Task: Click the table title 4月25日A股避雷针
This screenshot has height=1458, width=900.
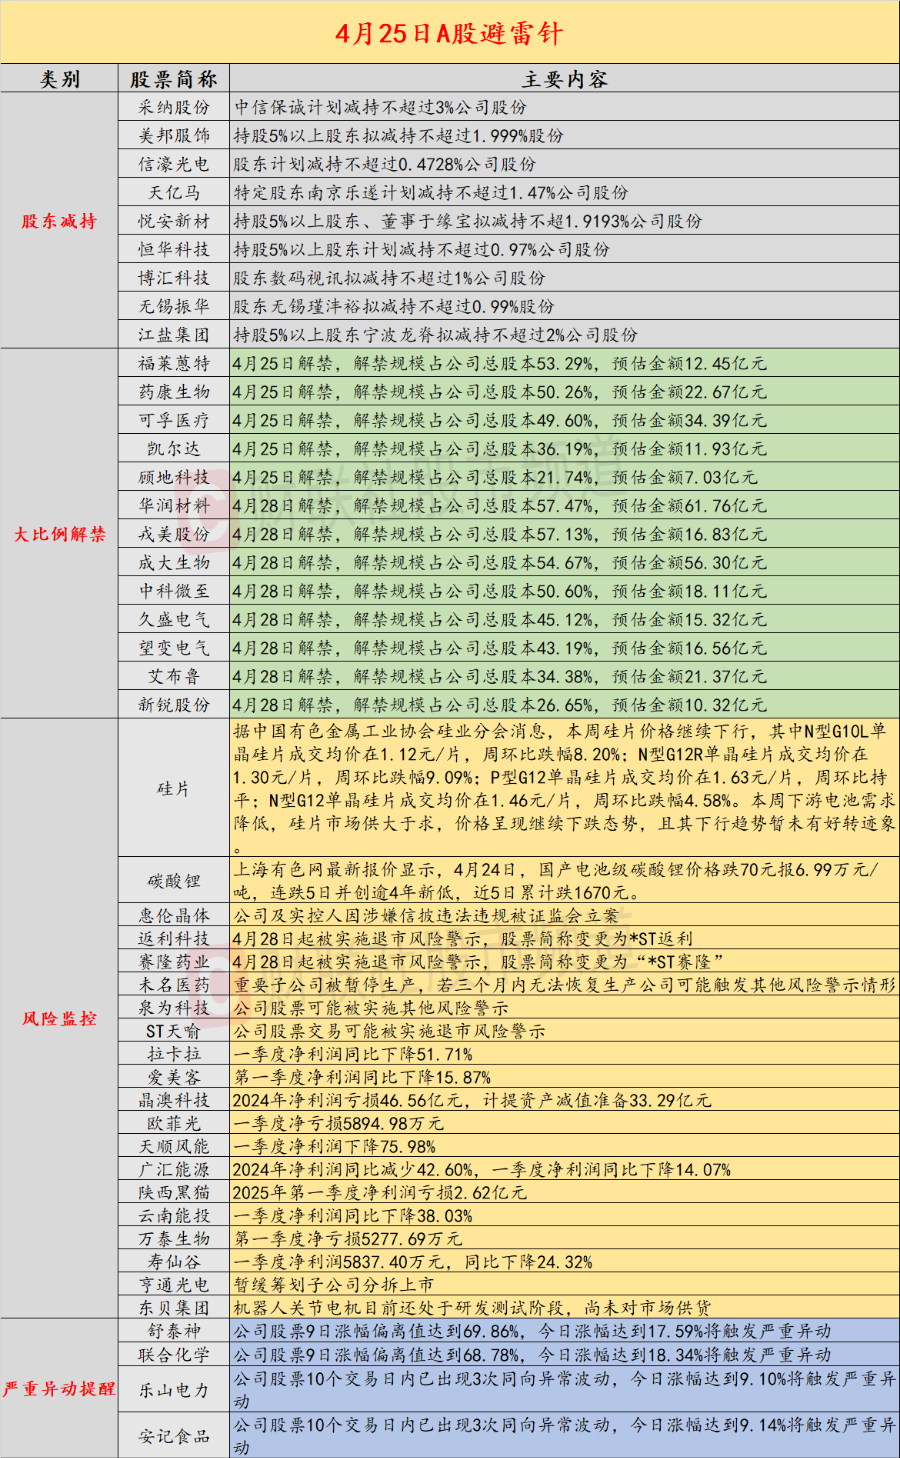Action: 450,32
